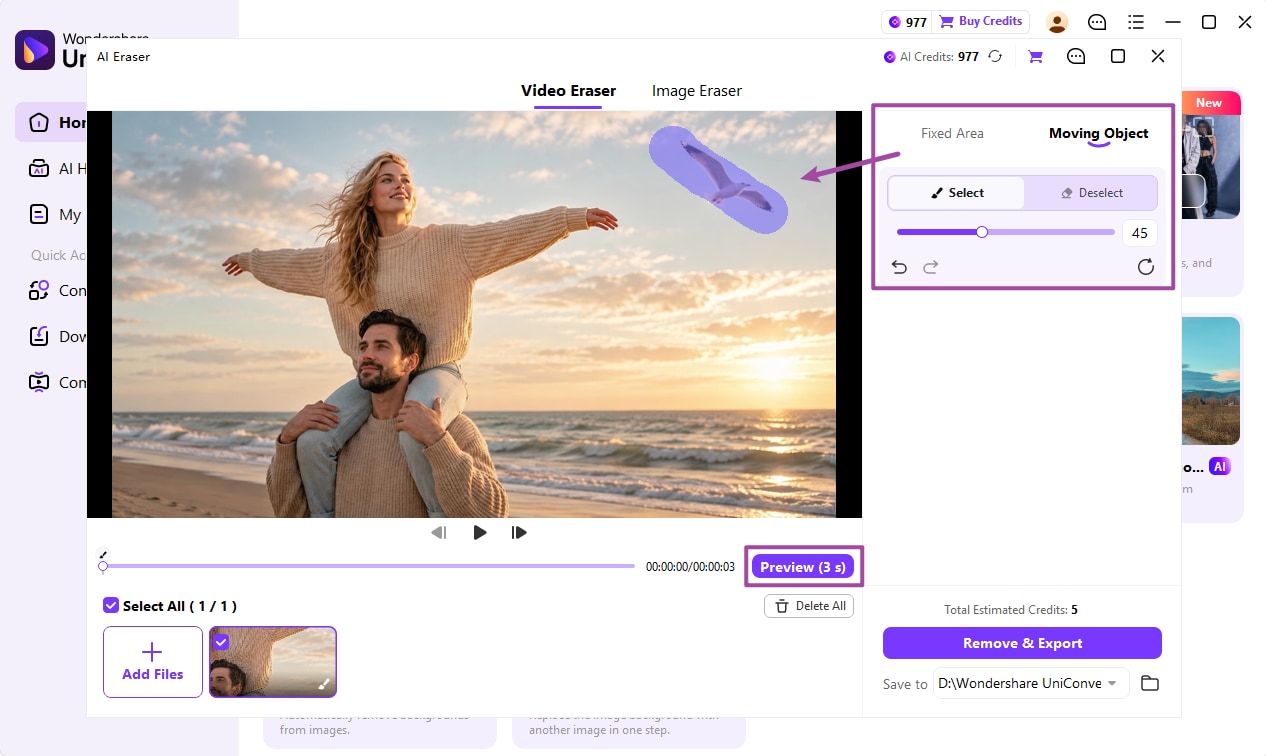
Task: Open the output folder icon
Action: pos(1150,683)
